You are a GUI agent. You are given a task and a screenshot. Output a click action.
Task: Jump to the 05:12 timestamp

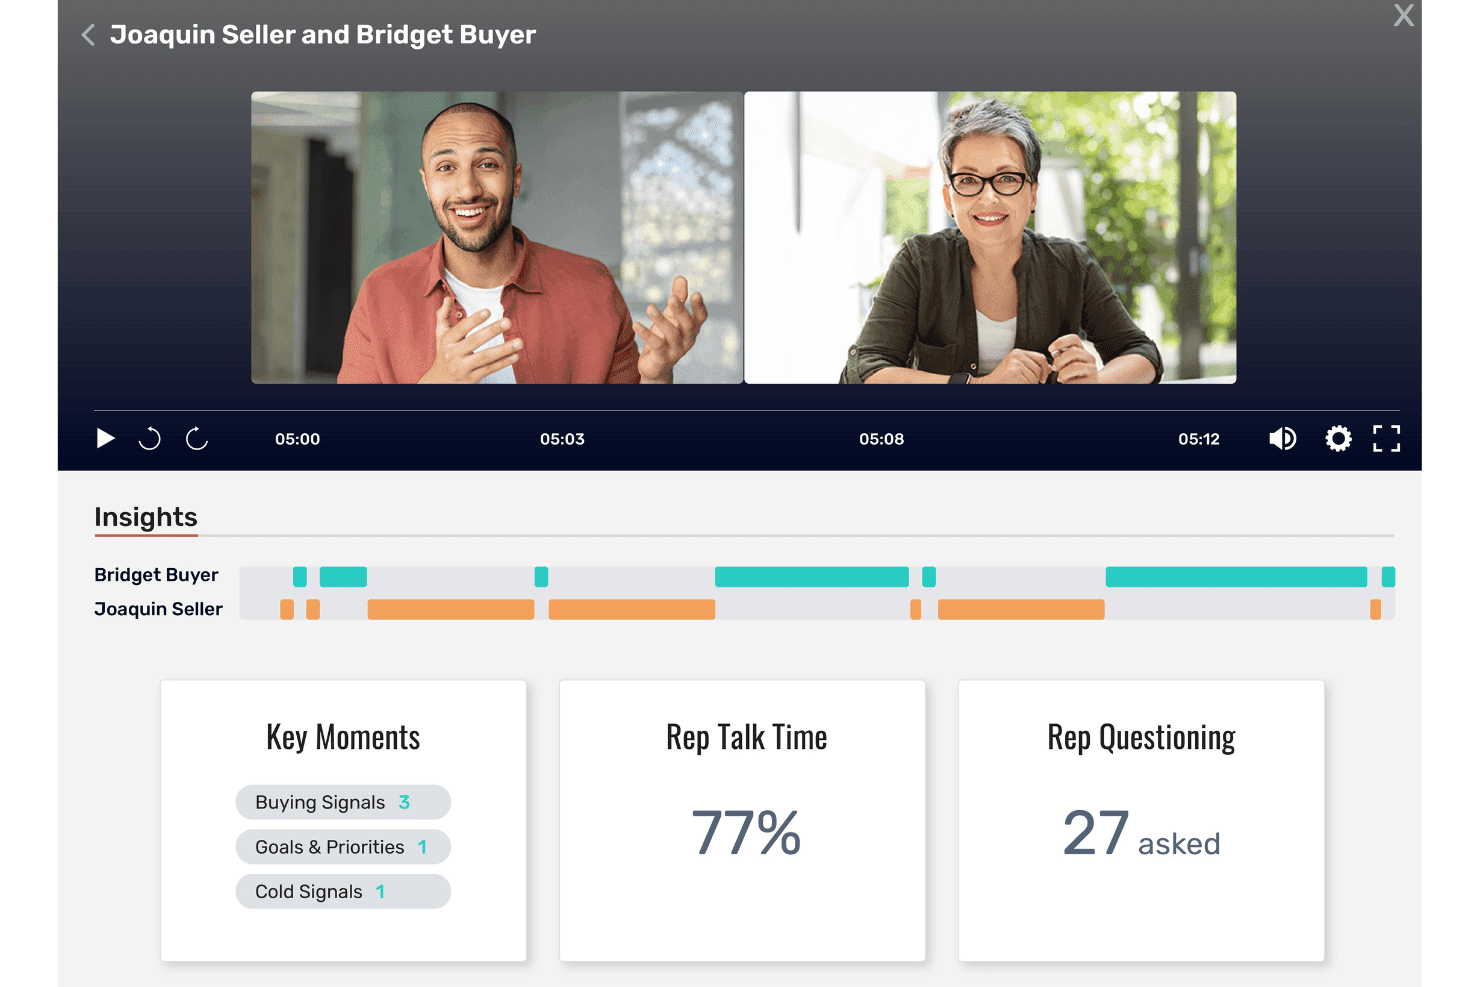[1199, 439]
